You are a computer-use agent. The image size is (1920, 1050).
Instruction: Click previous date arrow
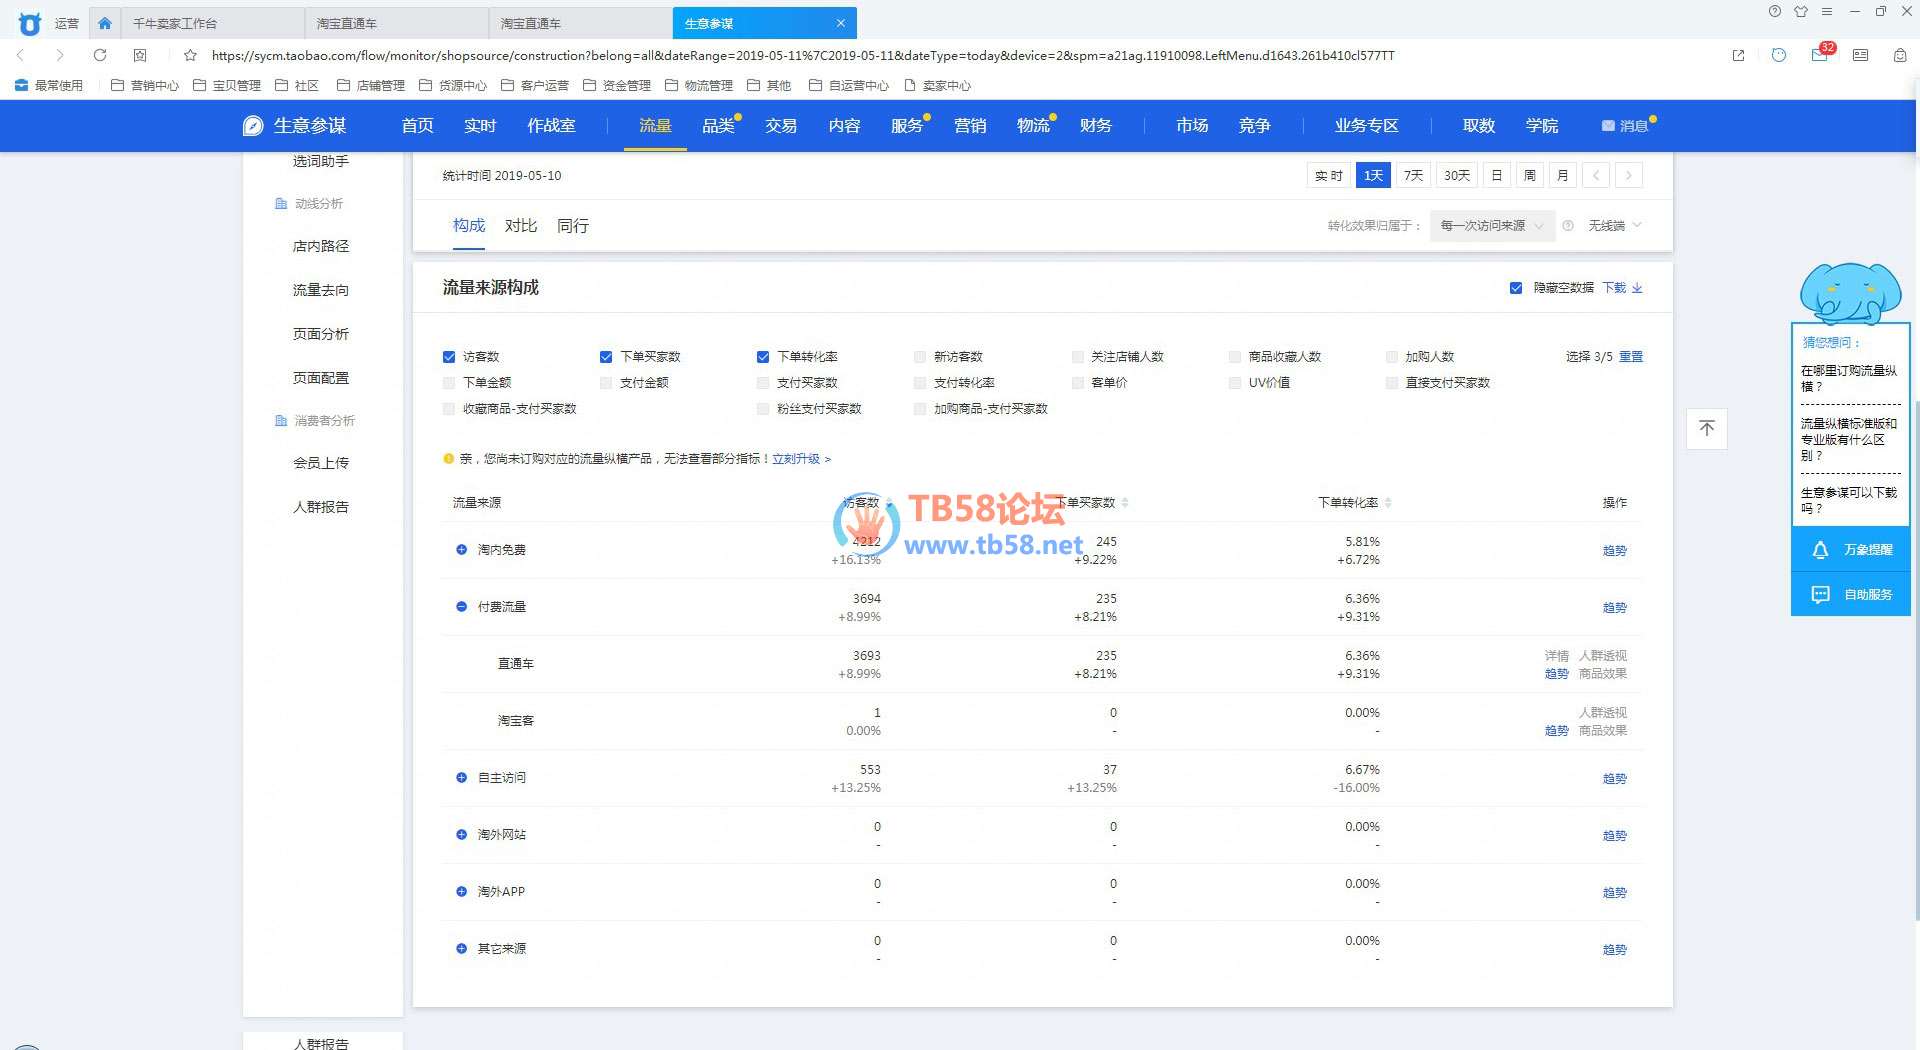click(1596, 175)
